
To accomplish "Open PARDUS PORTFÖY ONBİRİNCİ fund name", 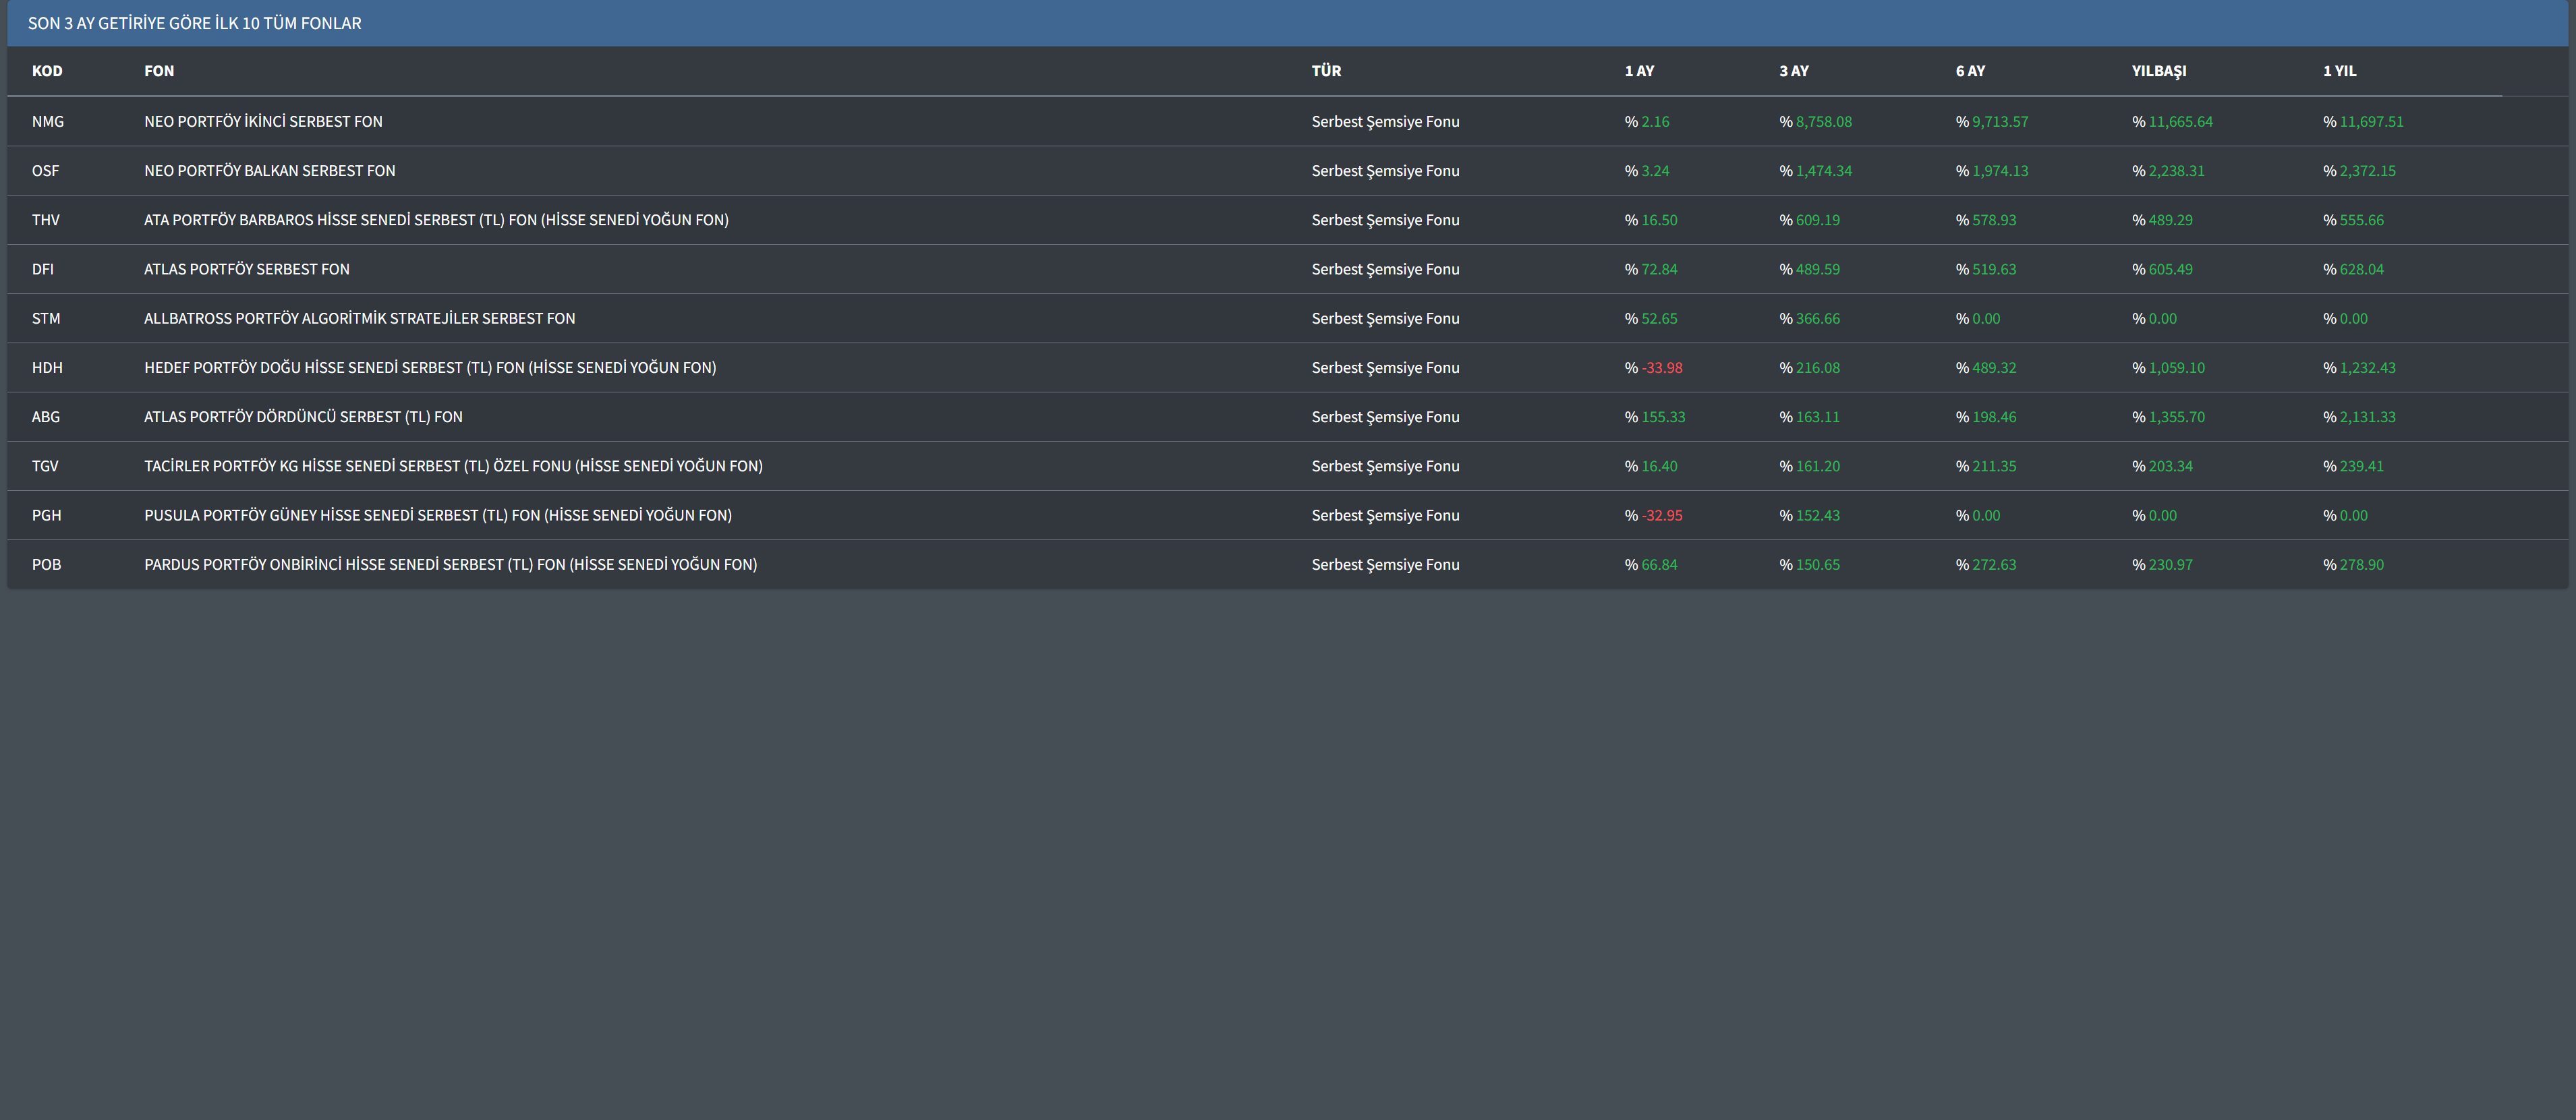I will coord(450,565).
